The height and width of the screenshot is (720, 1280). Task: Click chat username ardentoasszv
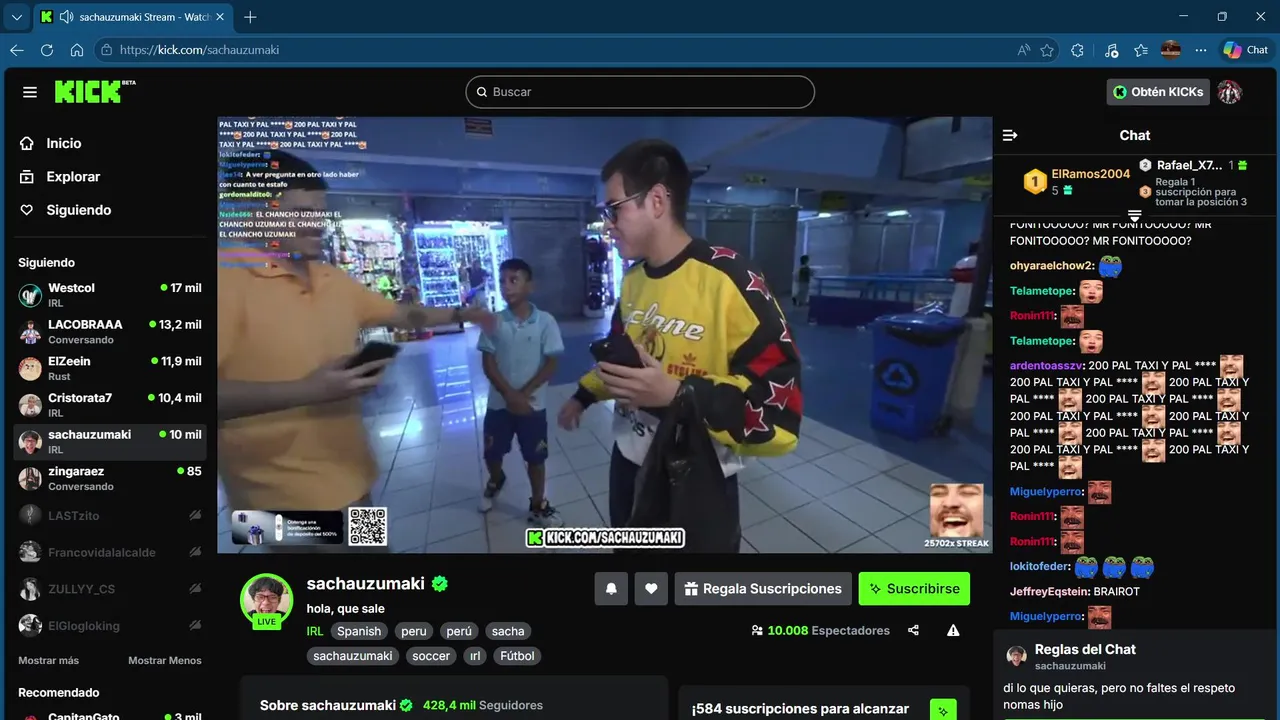tap(1048, 365)
